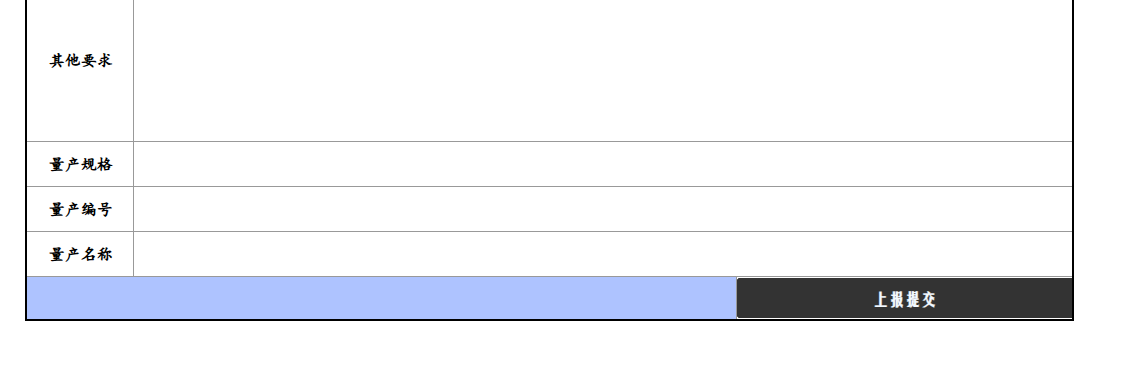Click empty white area below the form
The width and height of the screenshot is (1137, 386).
pyautogui.click(x=568, y=354)
